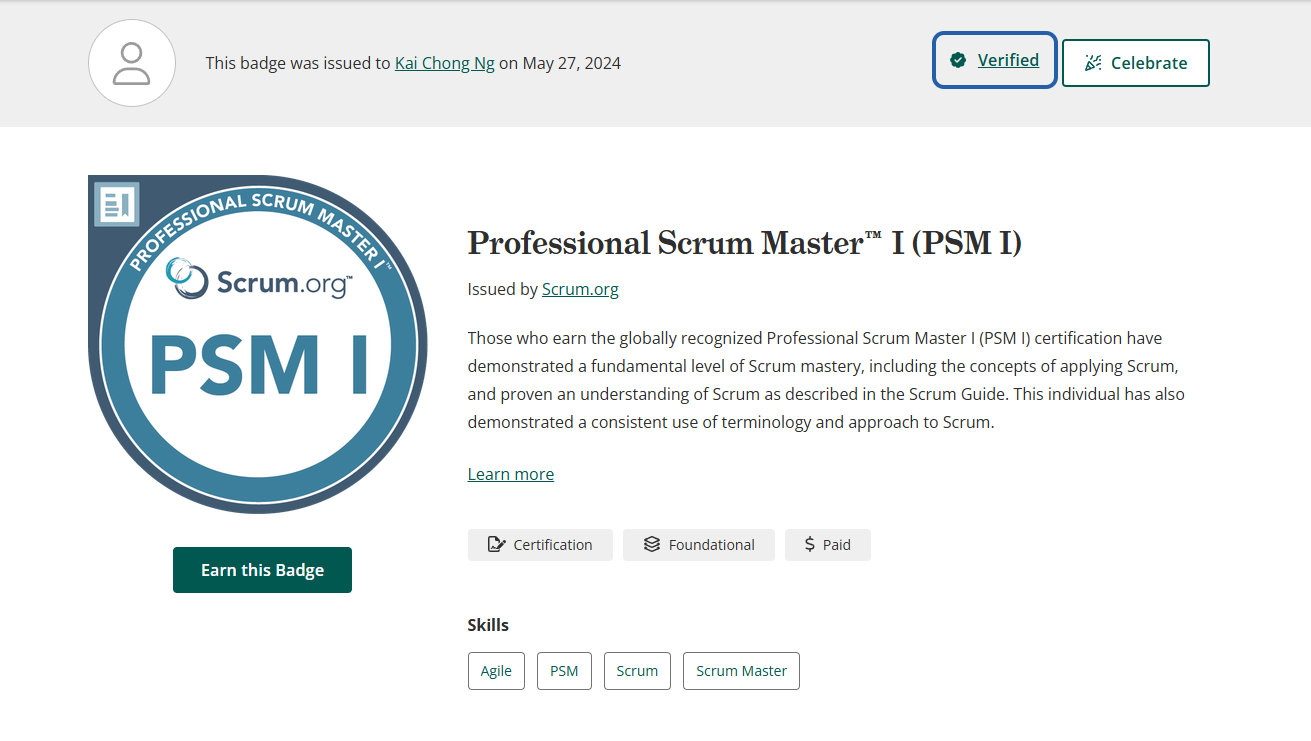Select the Agile skill tag
The width and height of the screenshot is (1311, 741).
[496, 671]
